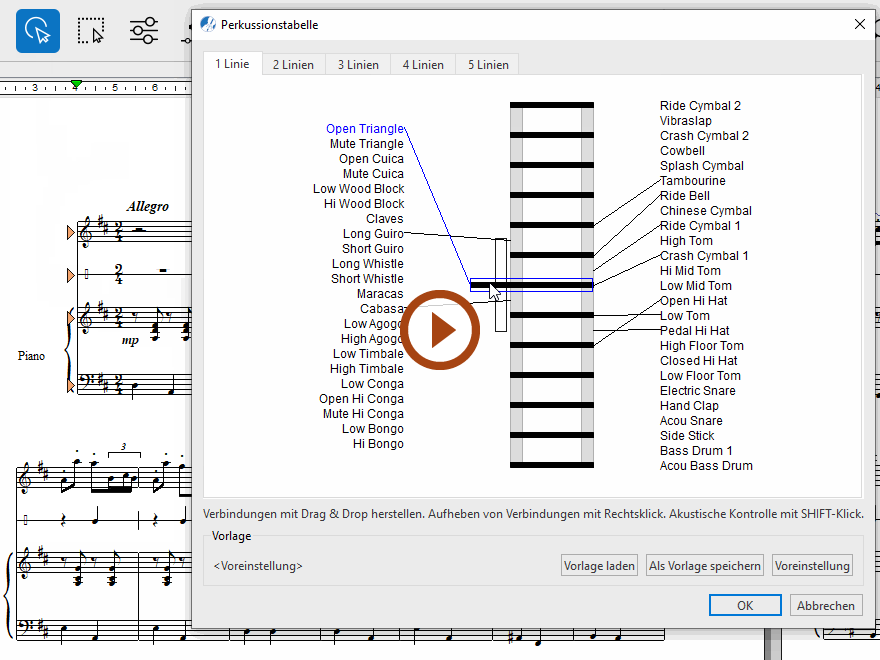This screenshot has height=660, width=880.
Task: Click orange triangle beside the piano bass staff
Action: click(70, 385)
